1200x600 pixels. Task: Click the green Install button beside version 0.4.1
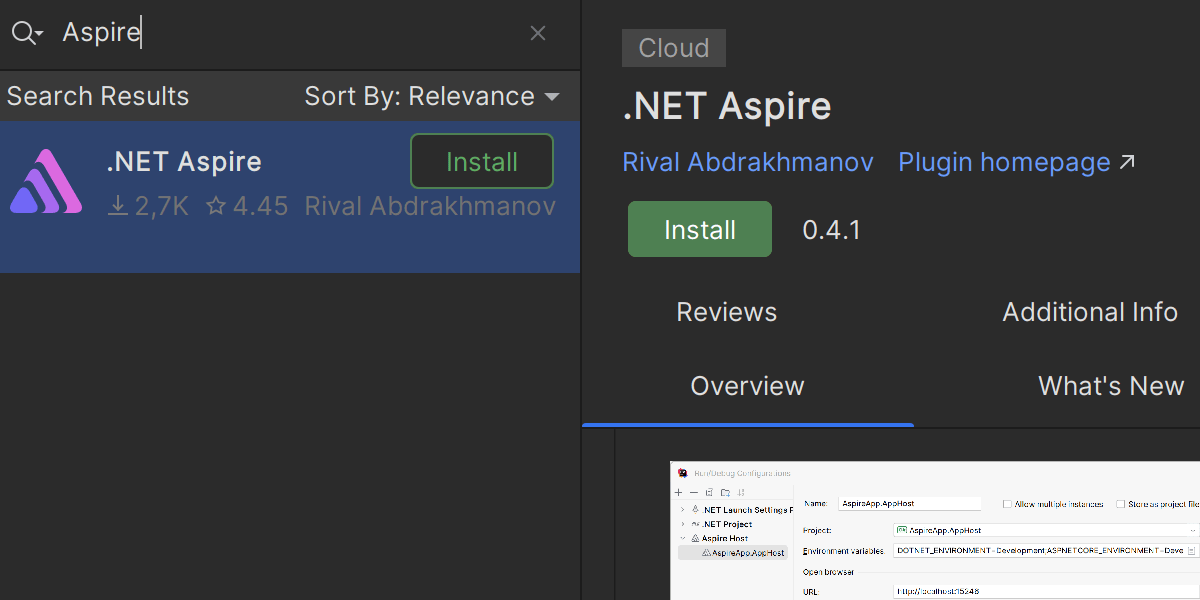pyautogui.click(x=699, y=230)
